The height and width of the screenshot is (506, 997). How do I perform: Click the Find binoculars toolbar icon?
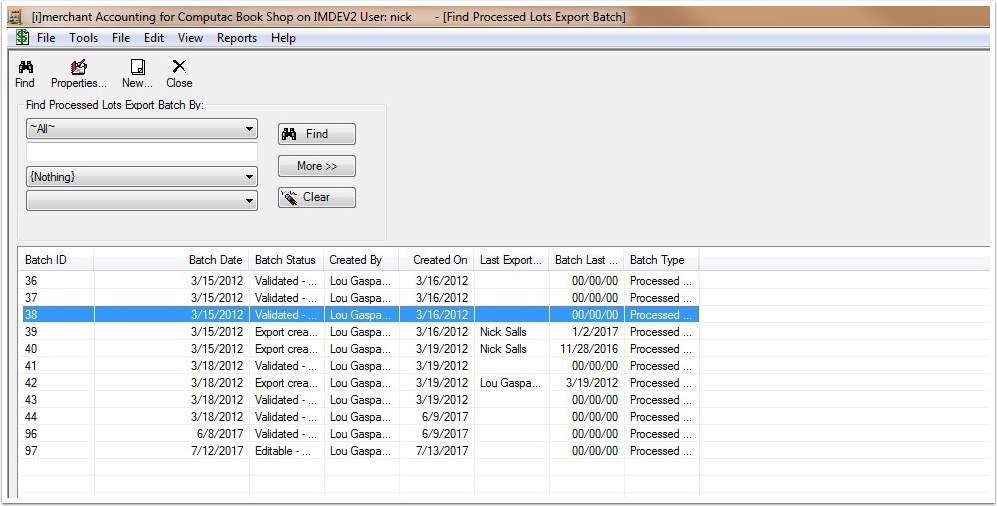[x=25, y=67]
